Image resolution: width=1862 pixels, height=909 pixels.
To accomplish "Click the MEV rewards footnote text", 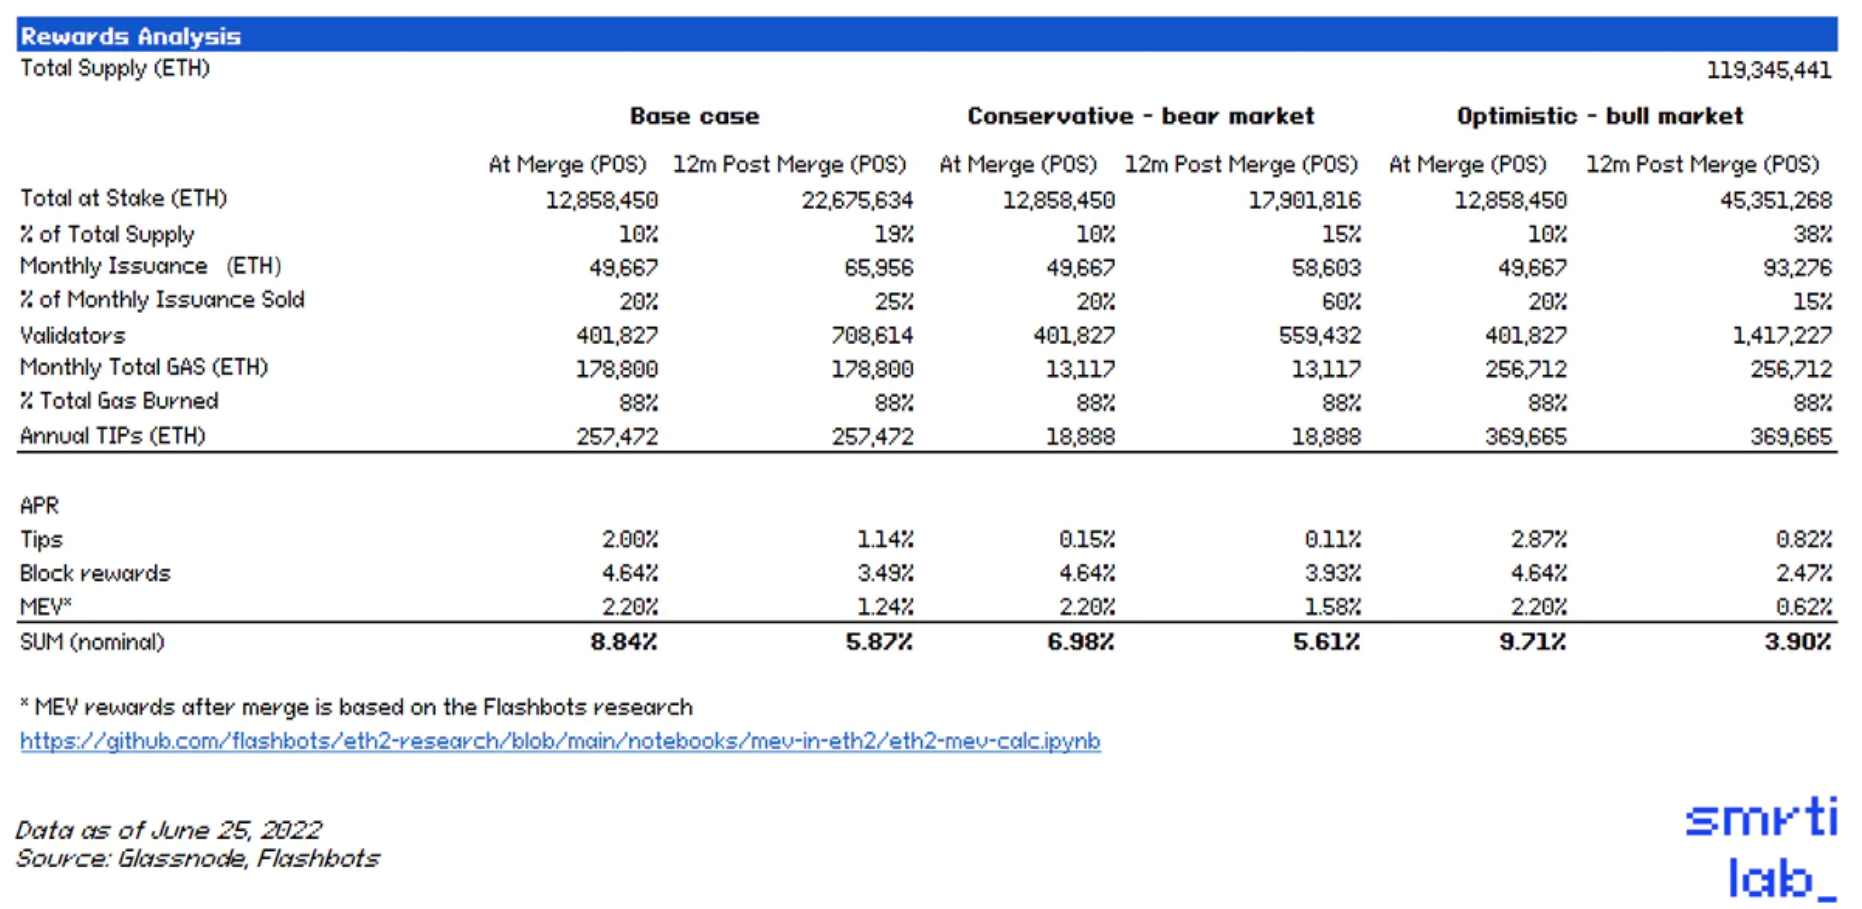I will [356, 707].
